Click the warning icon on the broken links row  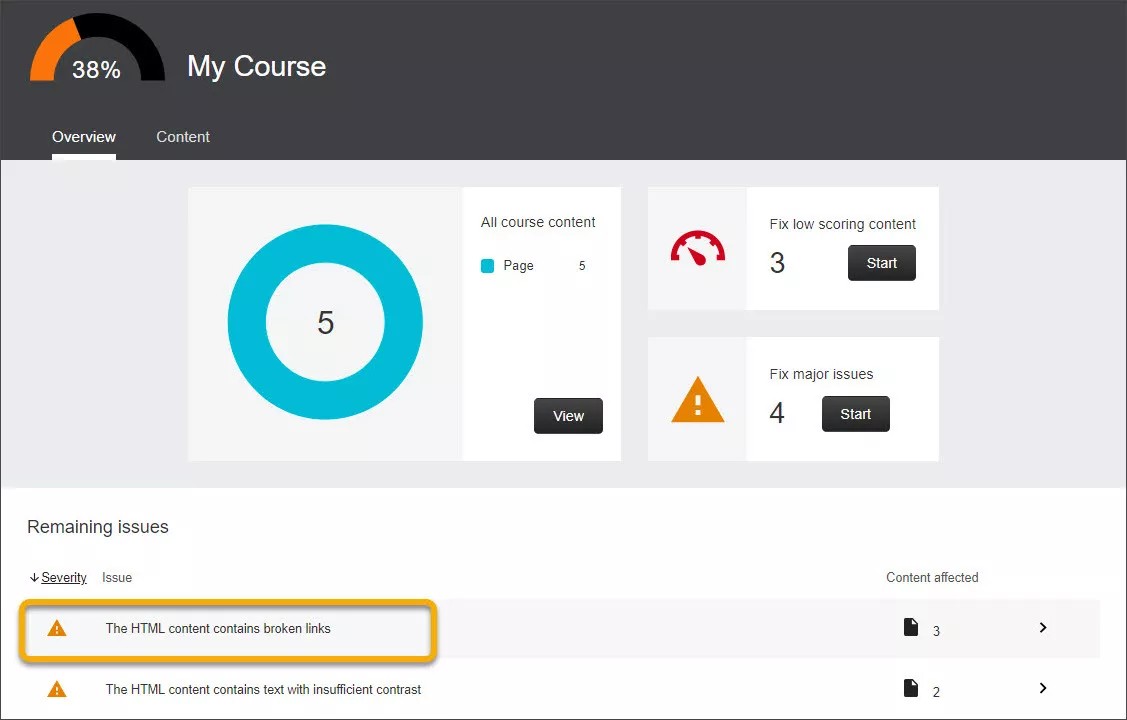pos(57,627)
